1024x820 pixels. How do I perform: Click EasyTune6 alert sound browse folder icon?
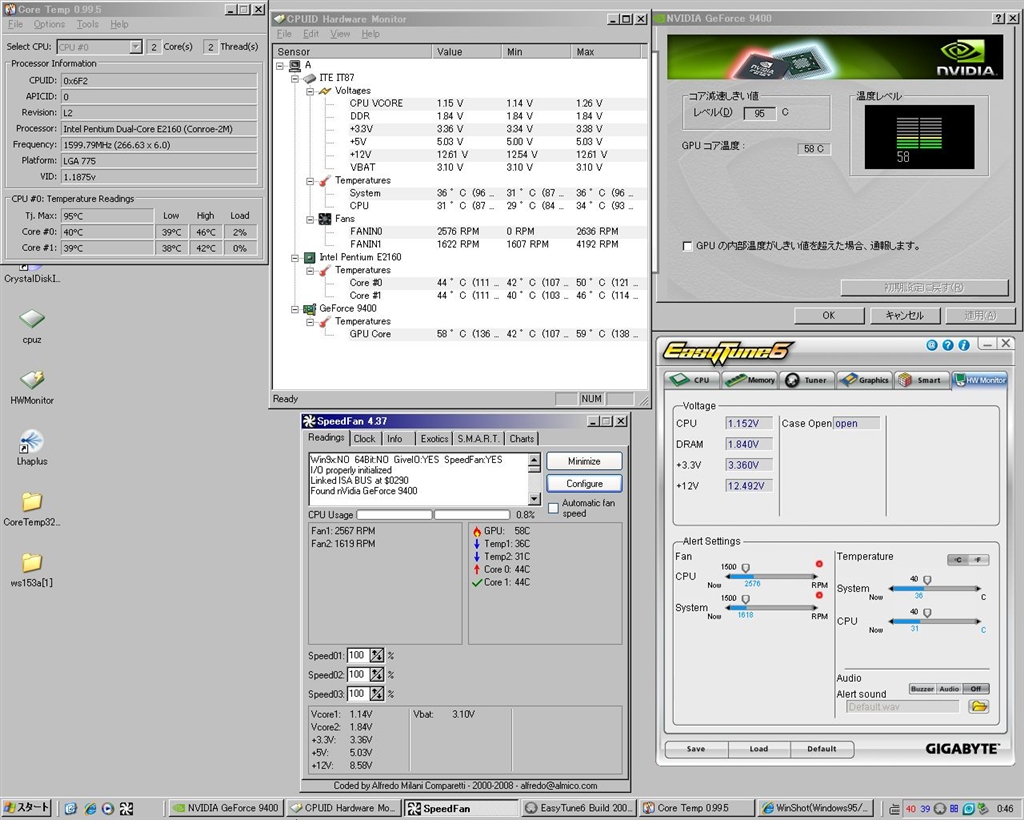click(x=979, y=706)
